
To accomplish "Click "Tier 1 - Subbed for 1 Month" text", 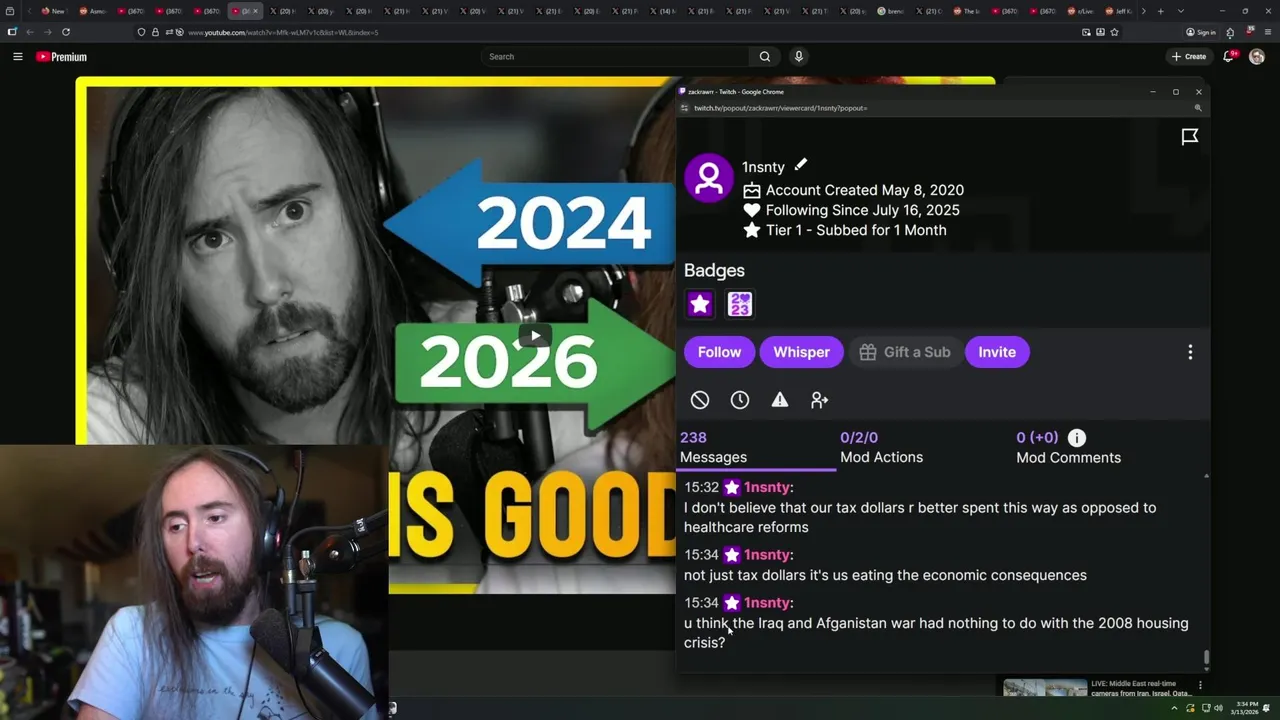I will 856,230.
